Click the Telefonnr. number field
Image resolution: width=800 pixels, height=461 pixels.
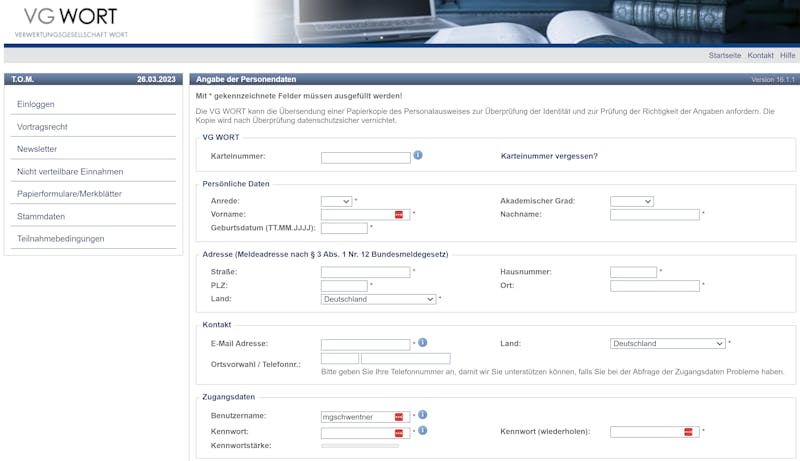click(x=406, y=358)
